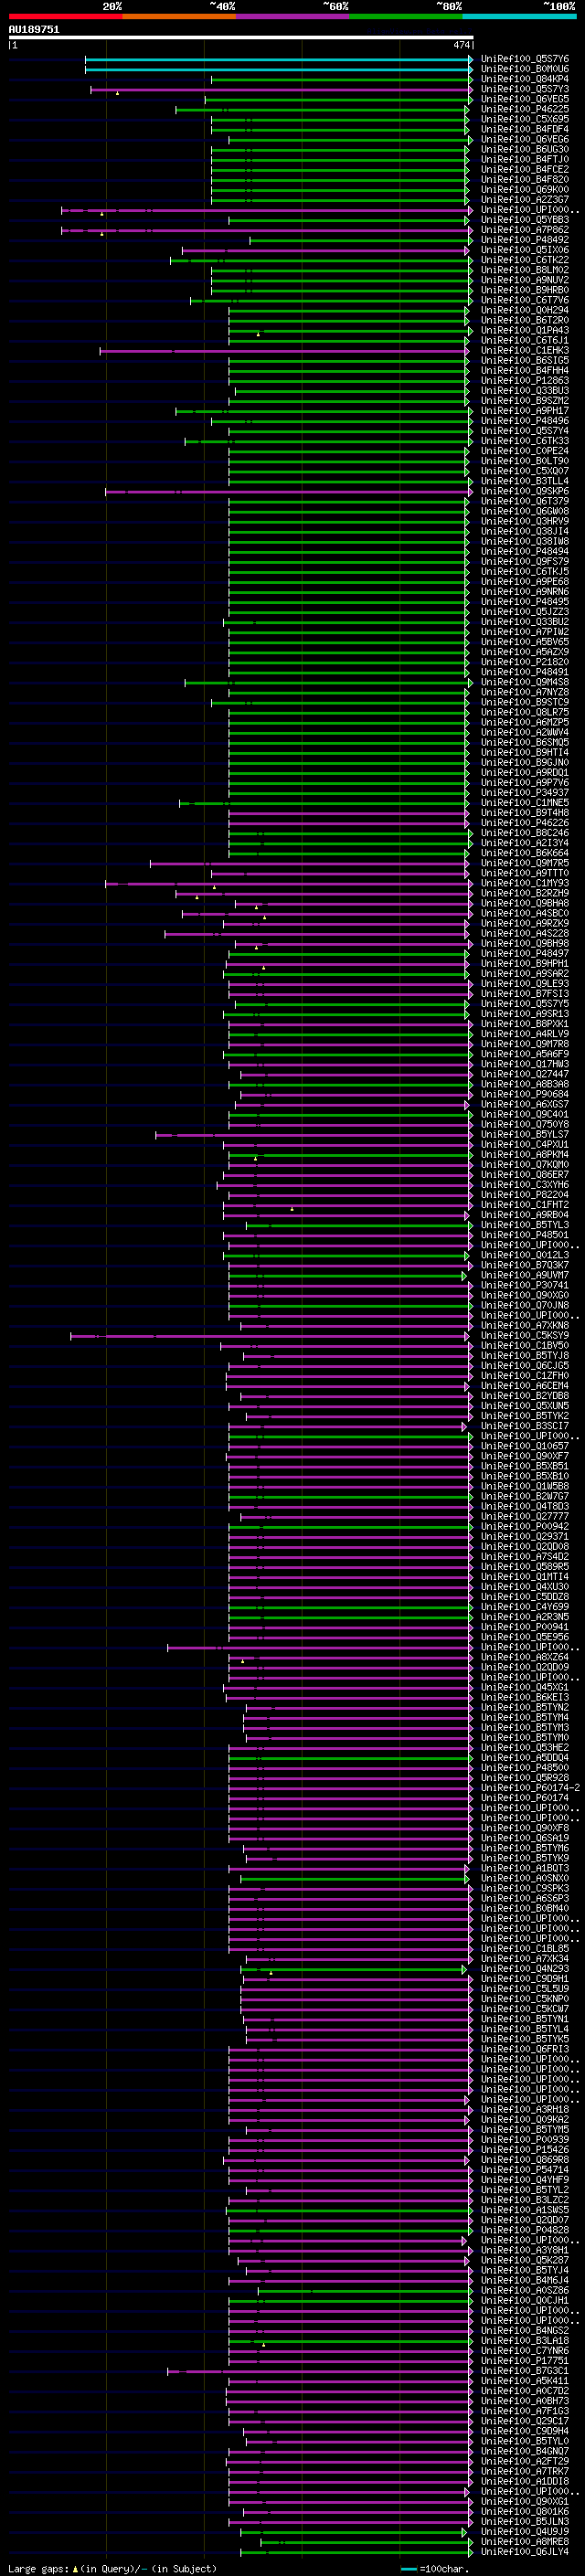Select UniRef100_A0SZ86 label
Image resolution: width=585 pixels, height=2576 pixels.
(525, 2290)
